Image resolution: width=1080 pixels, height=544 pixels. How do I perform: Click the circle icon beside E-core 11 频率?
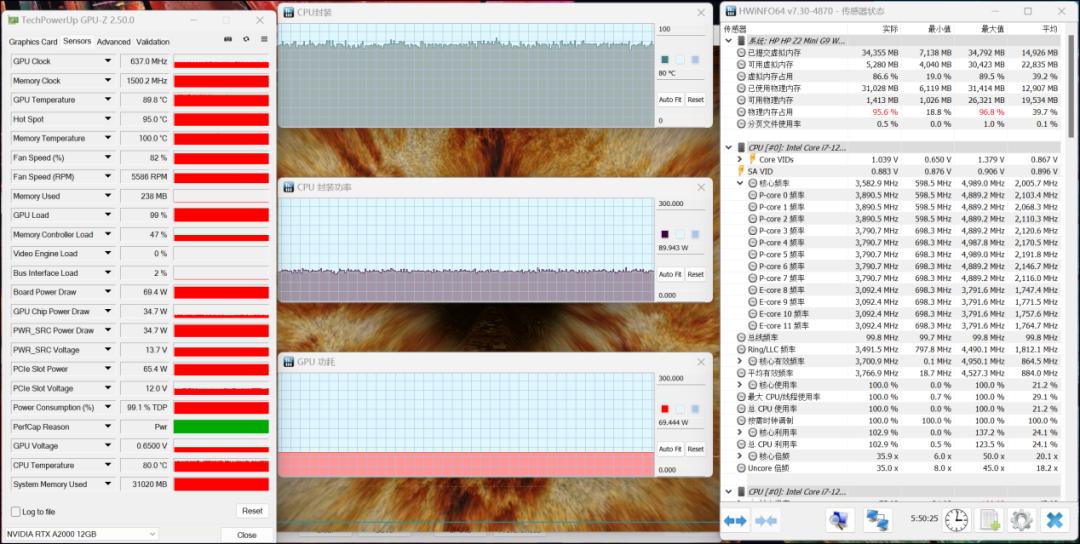(x=753, y=326)
